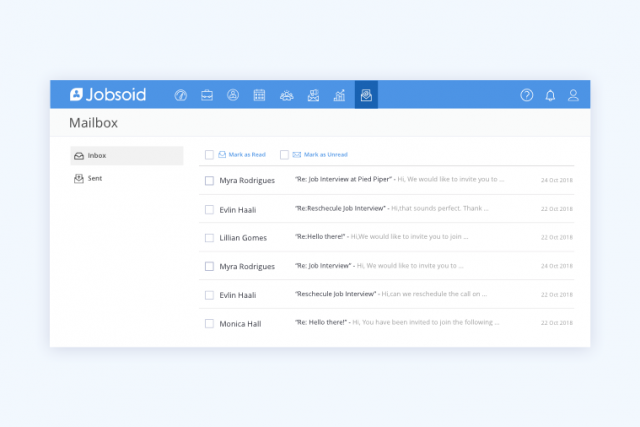This screenshot has height=427, width=640.
Task: Open the dashboard gauge icon in navbar
Action: [181, 95]
